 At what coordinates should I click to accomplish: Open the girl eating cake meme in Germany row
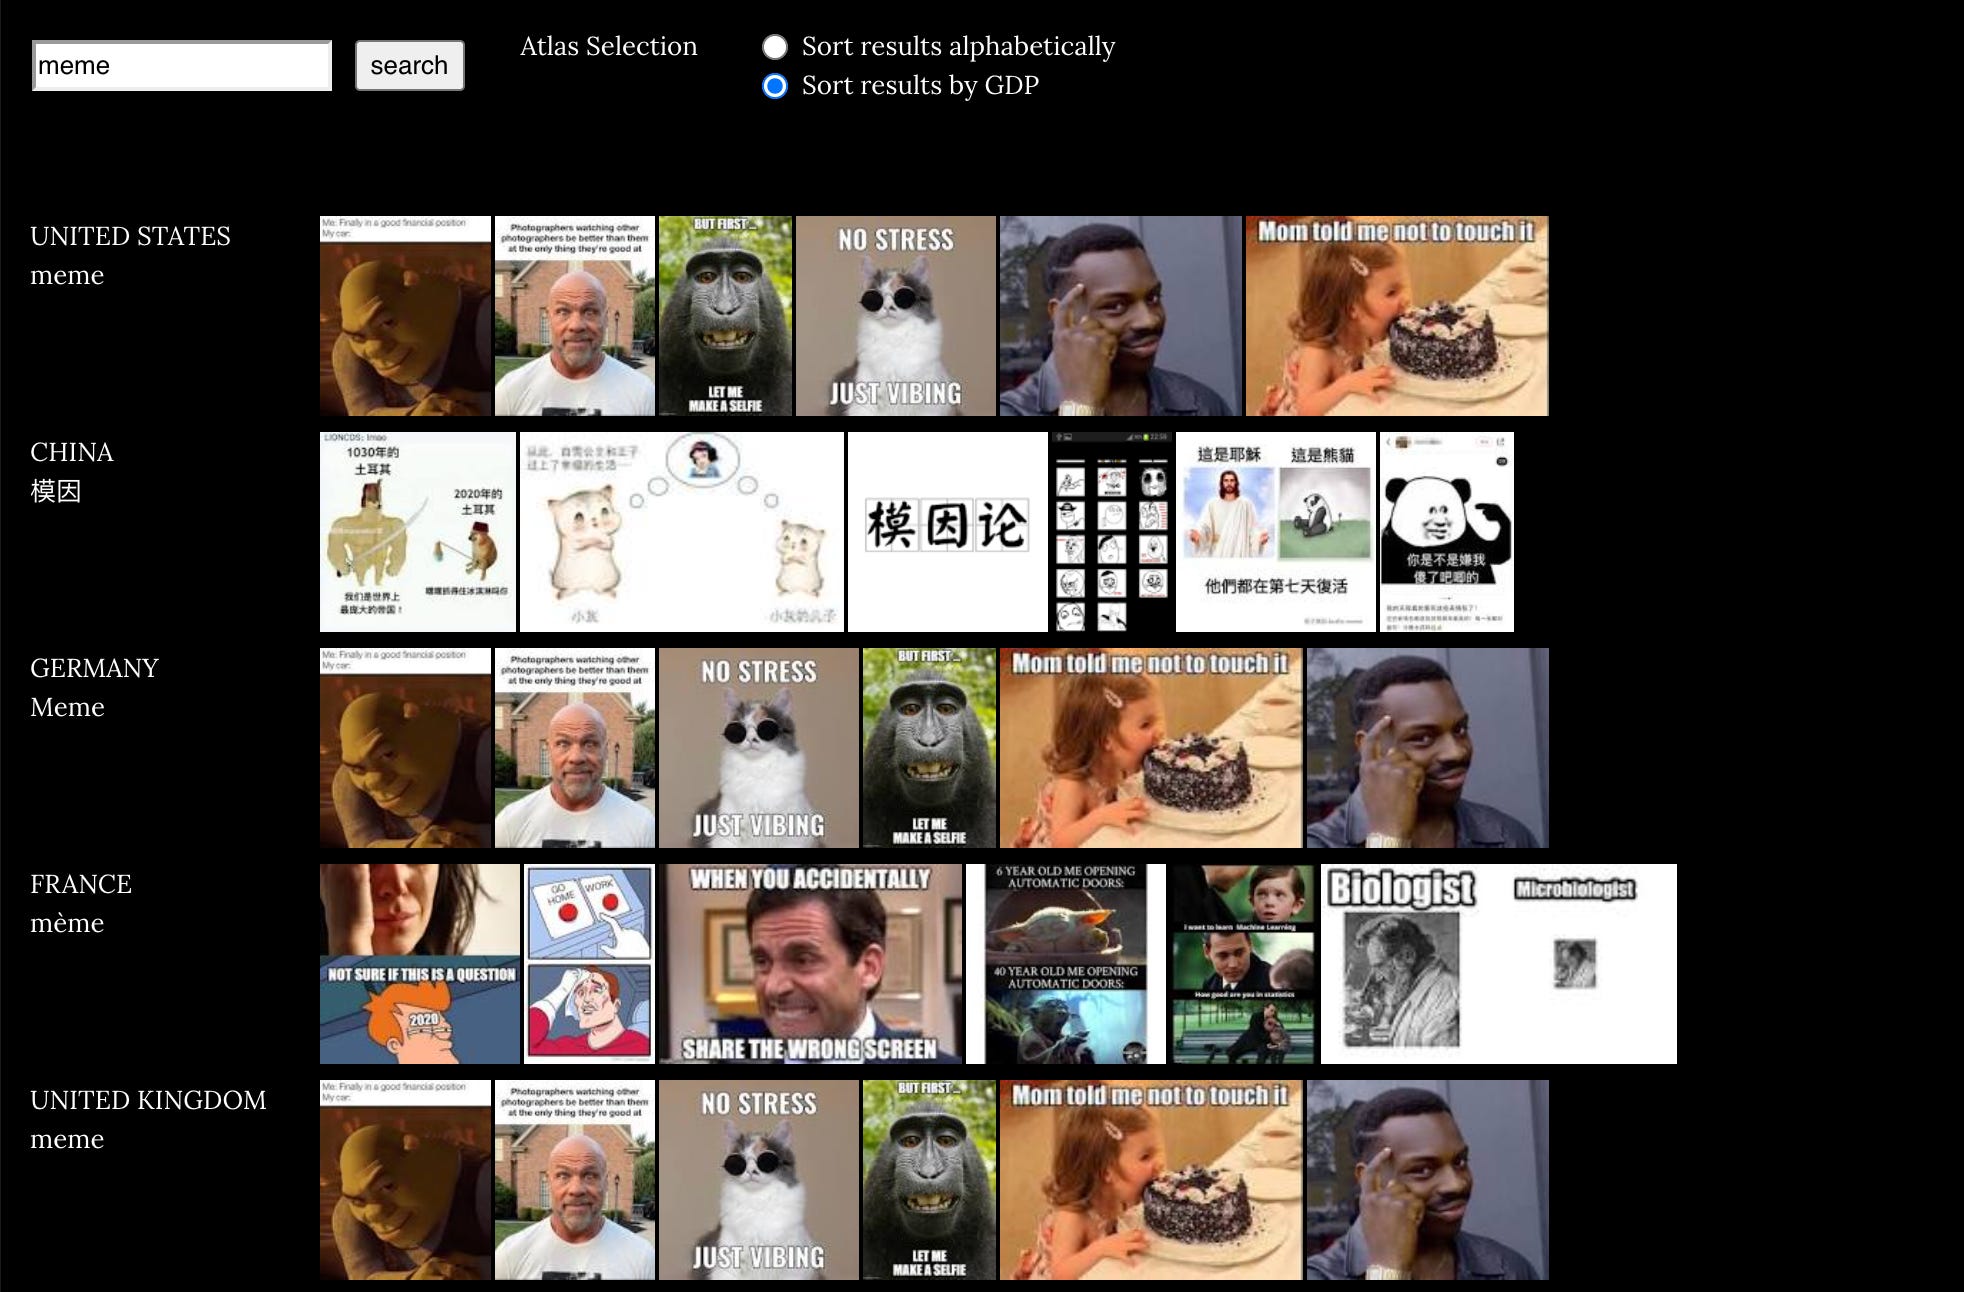pyautogui.click(x=1151, y=748)
